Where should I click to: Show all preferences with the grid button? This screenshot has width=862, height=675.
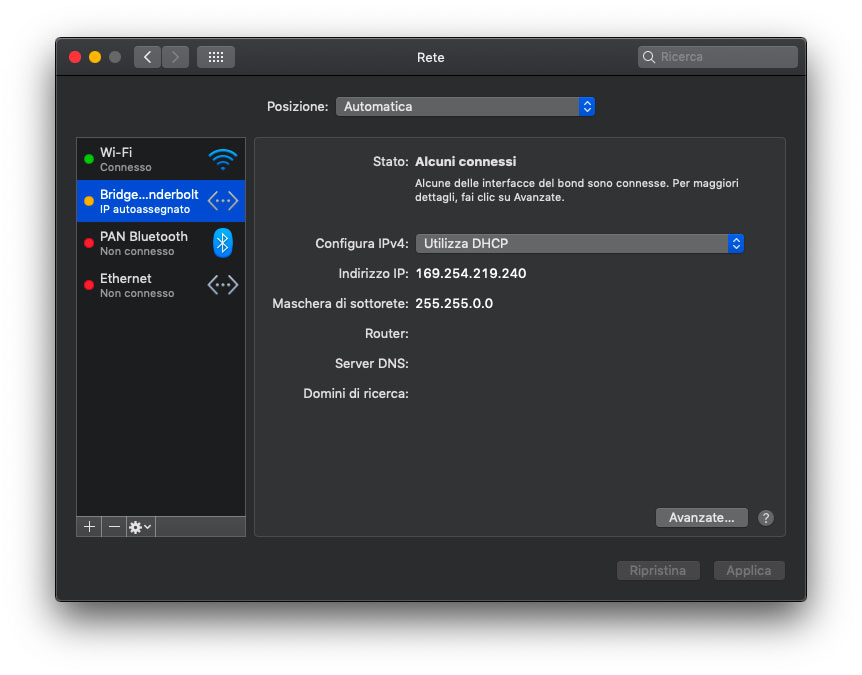click(x=216, y=57)
